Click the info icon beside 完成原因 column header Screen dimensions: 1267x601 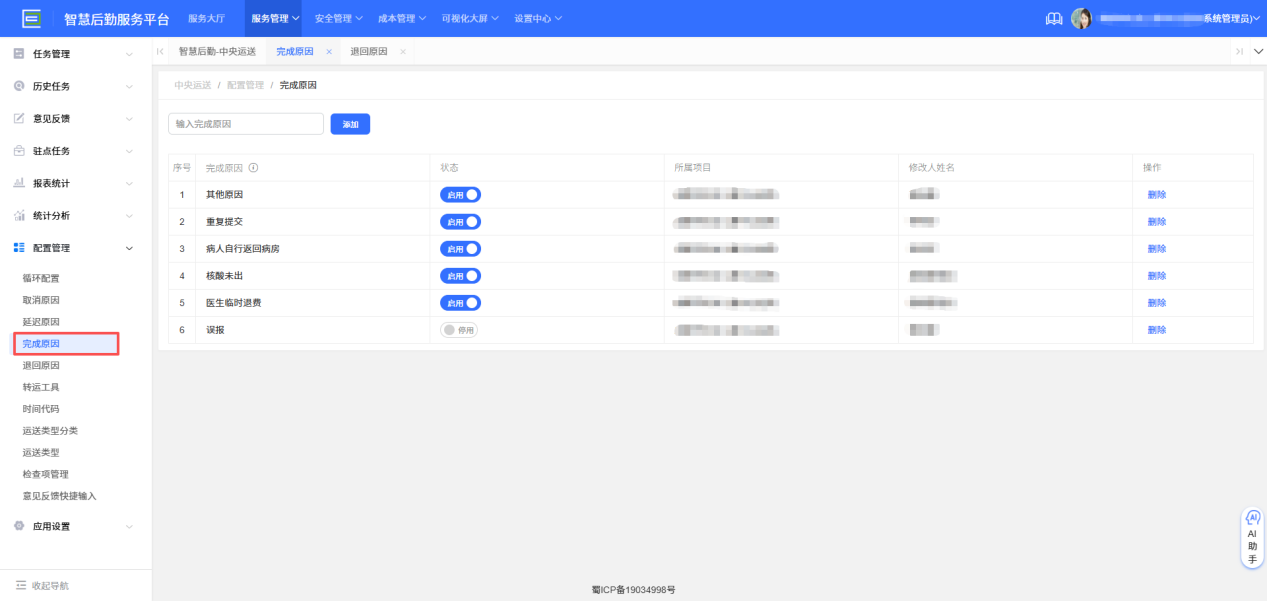253,168
